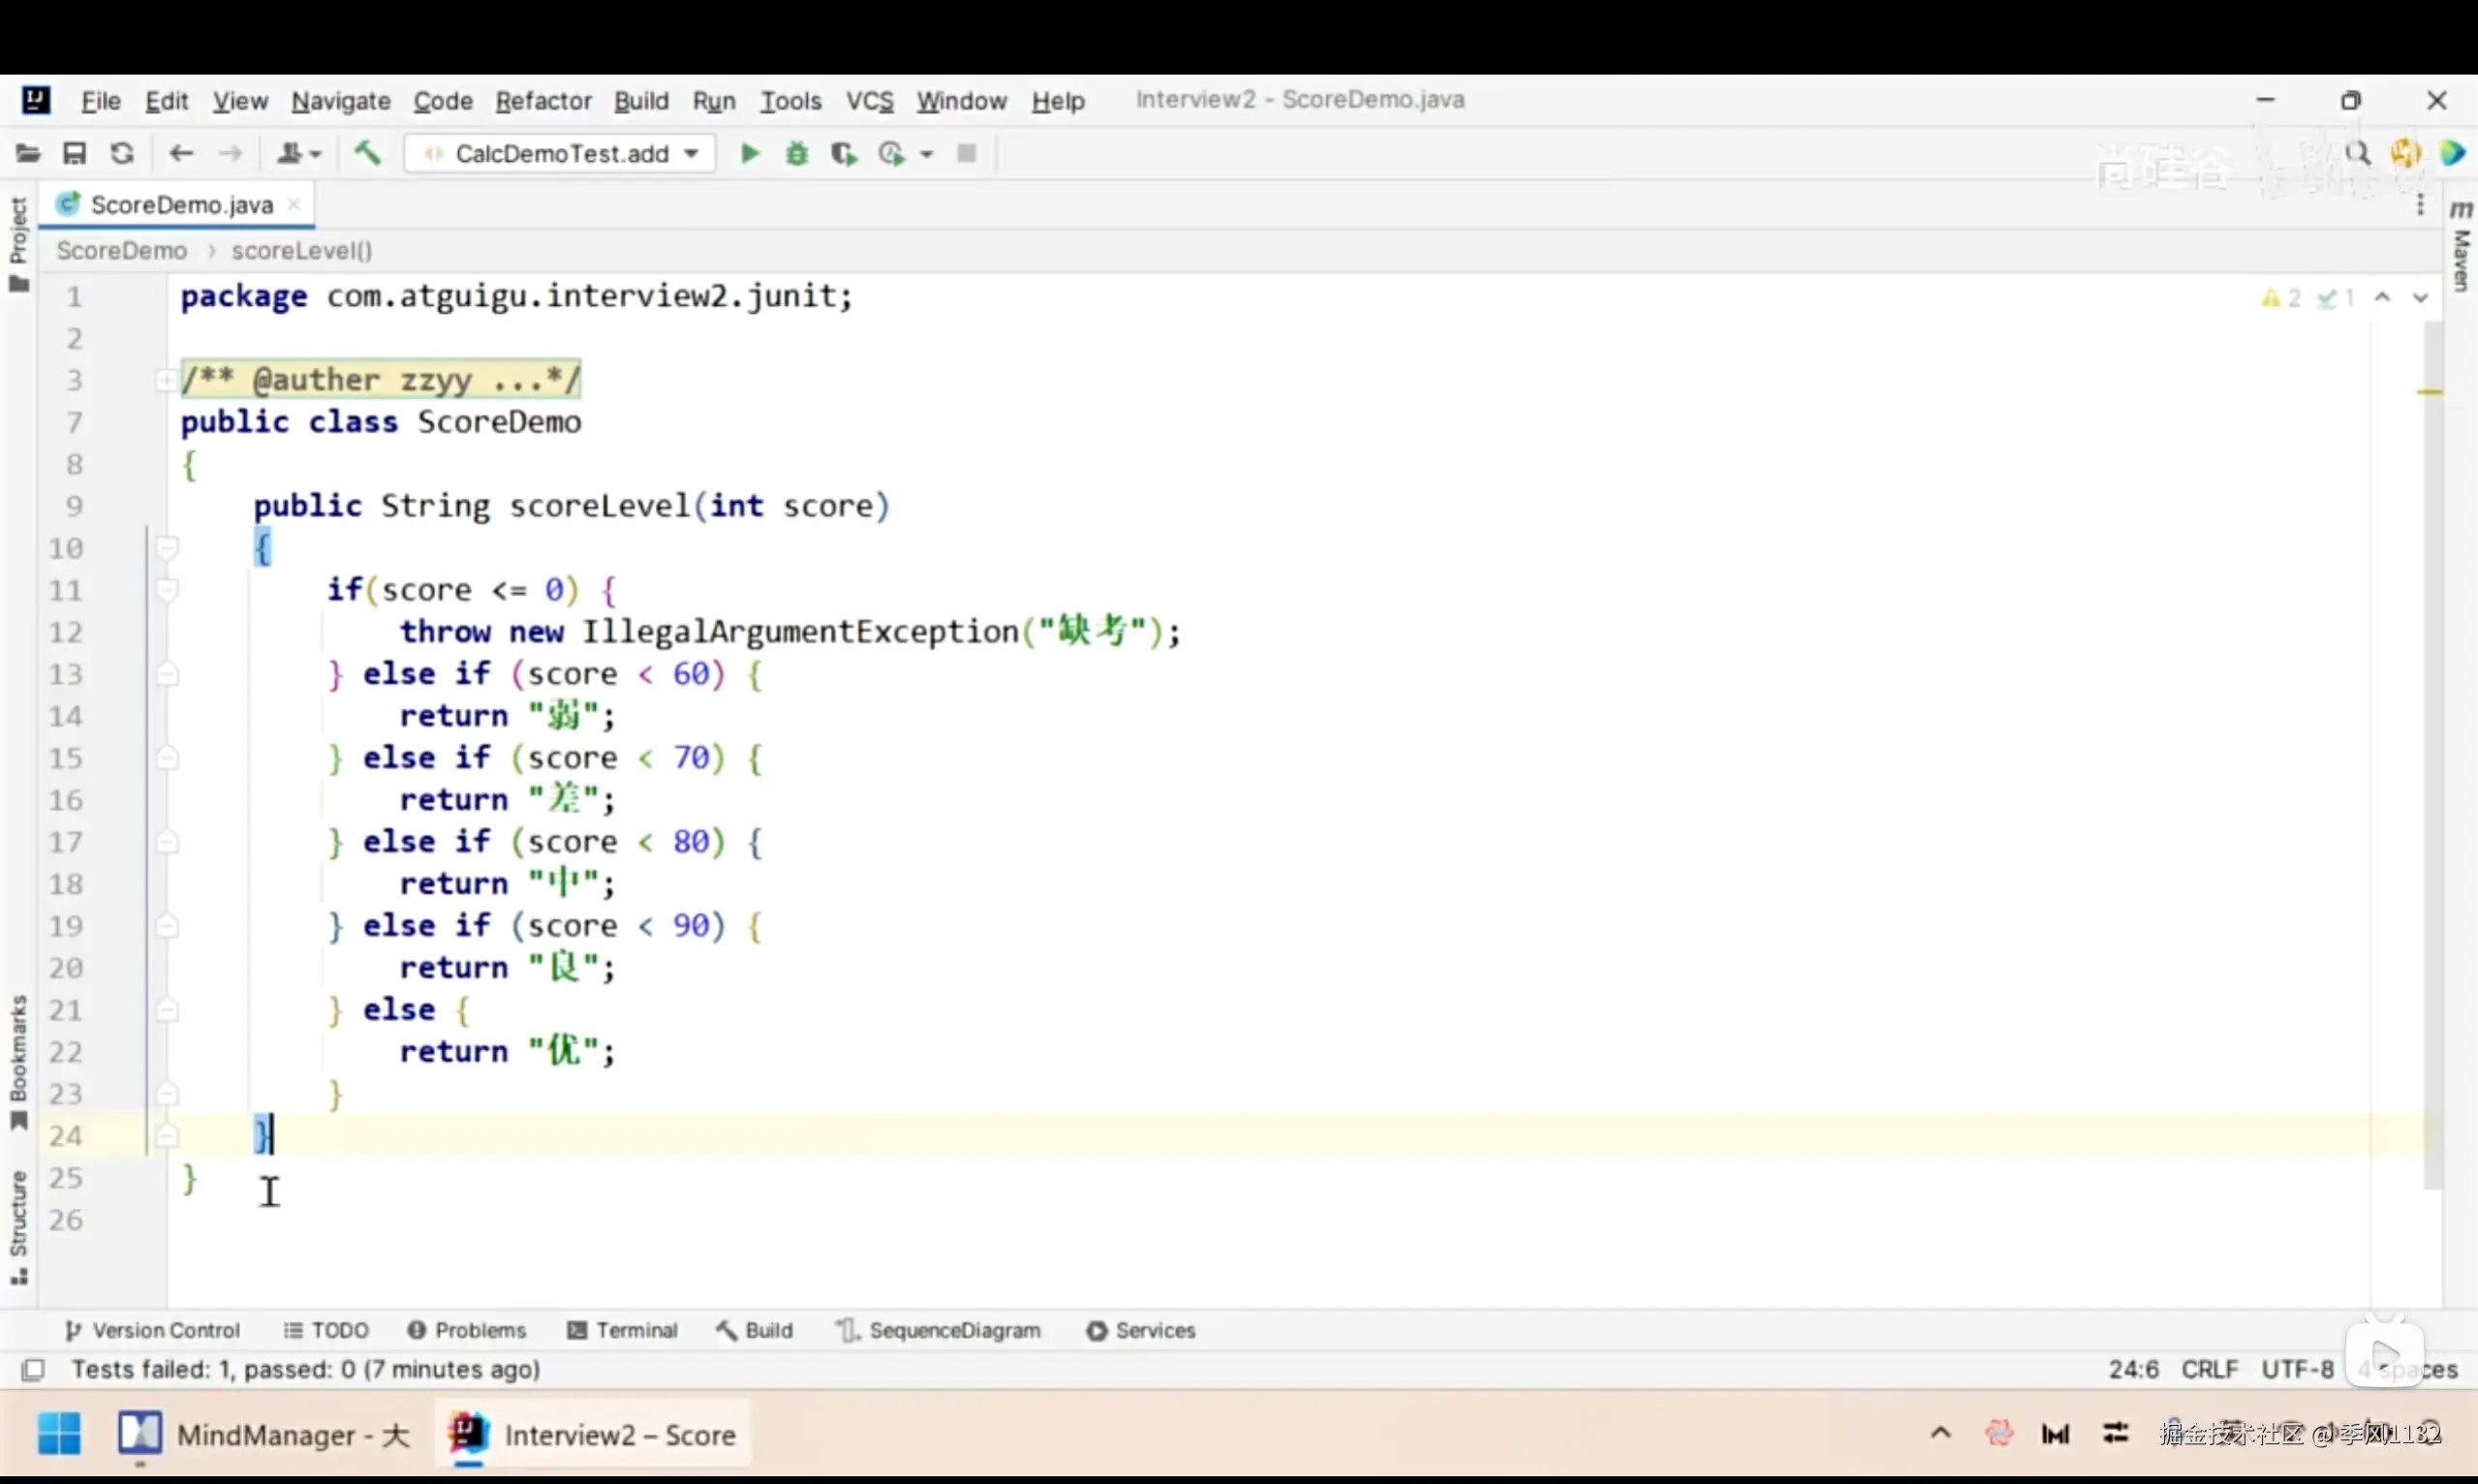Navigate back with left arrow icon
2478x1484 pixels.
point(181,153)
